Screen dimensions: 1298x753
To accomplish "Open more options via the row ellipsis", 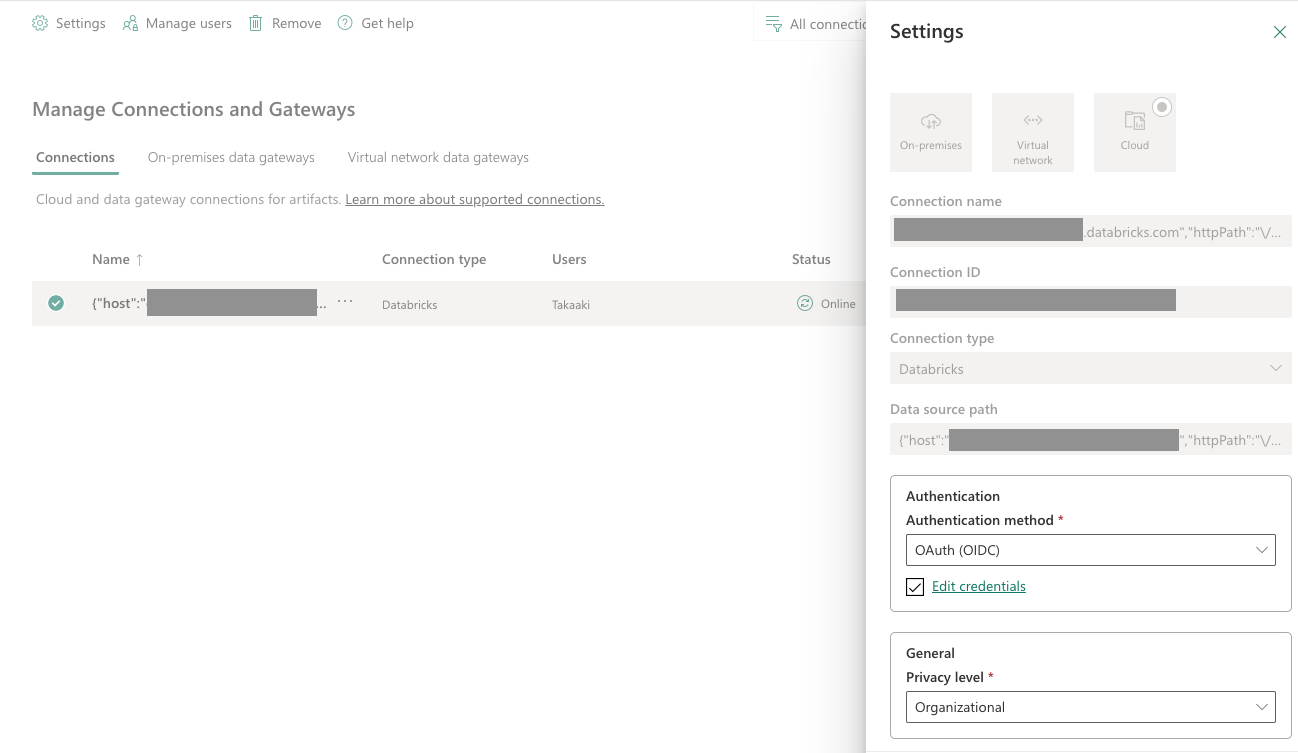I will point(345,300).
